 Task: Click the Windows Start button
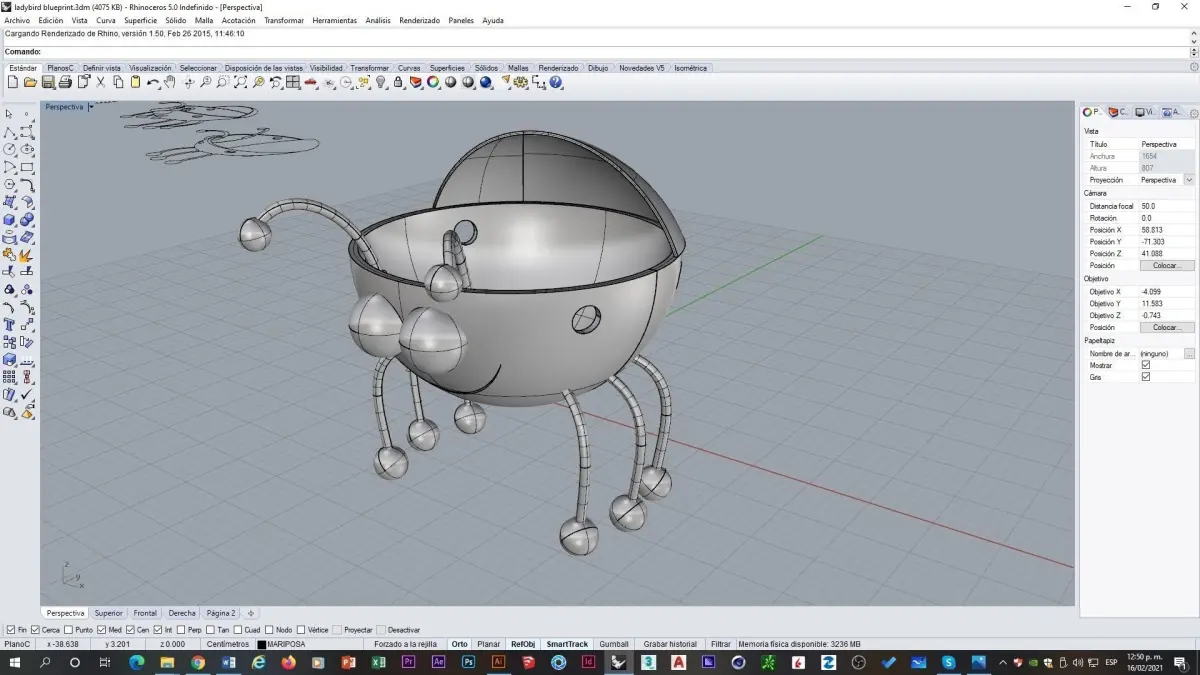[14, 662]
